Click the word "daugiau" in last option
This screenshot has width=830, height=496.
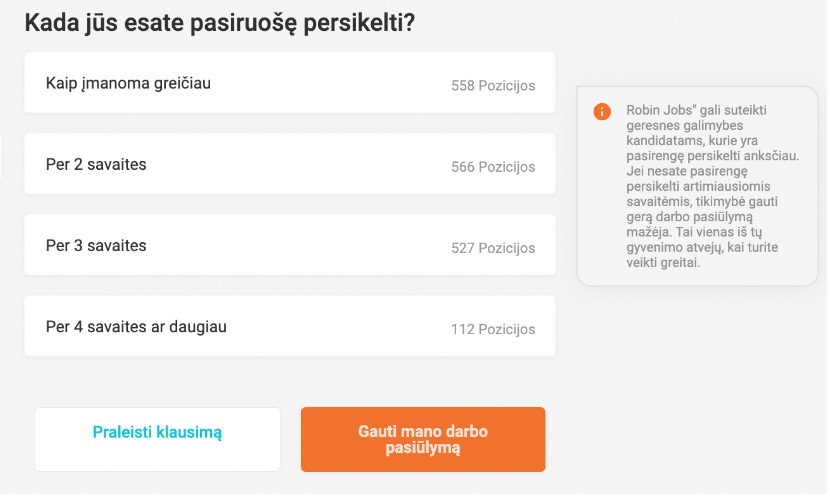pyautogui.click(x=198, y=328)
